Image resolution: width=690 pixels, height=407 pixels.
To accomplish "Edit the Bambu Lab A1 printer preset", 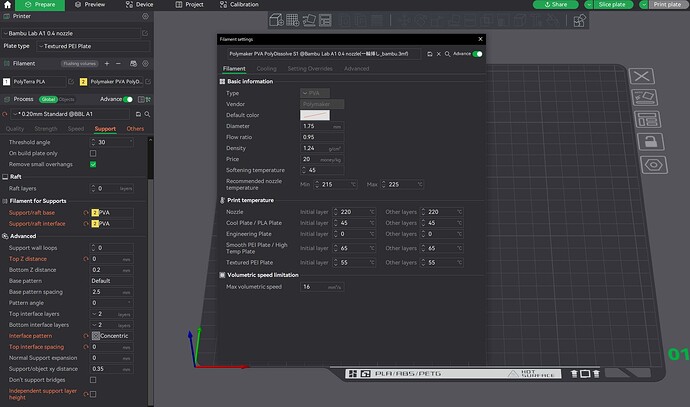I will (x=145, y=33).
